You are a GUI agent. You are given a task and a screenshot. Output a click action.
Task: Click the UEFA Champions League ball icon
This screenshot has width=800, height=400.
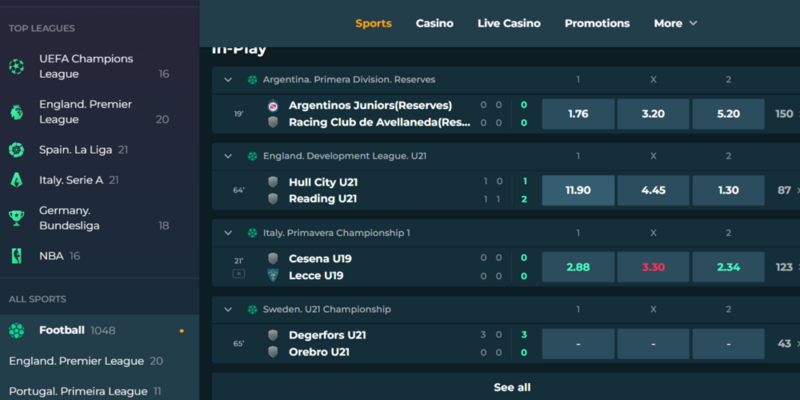click(16, 67)
